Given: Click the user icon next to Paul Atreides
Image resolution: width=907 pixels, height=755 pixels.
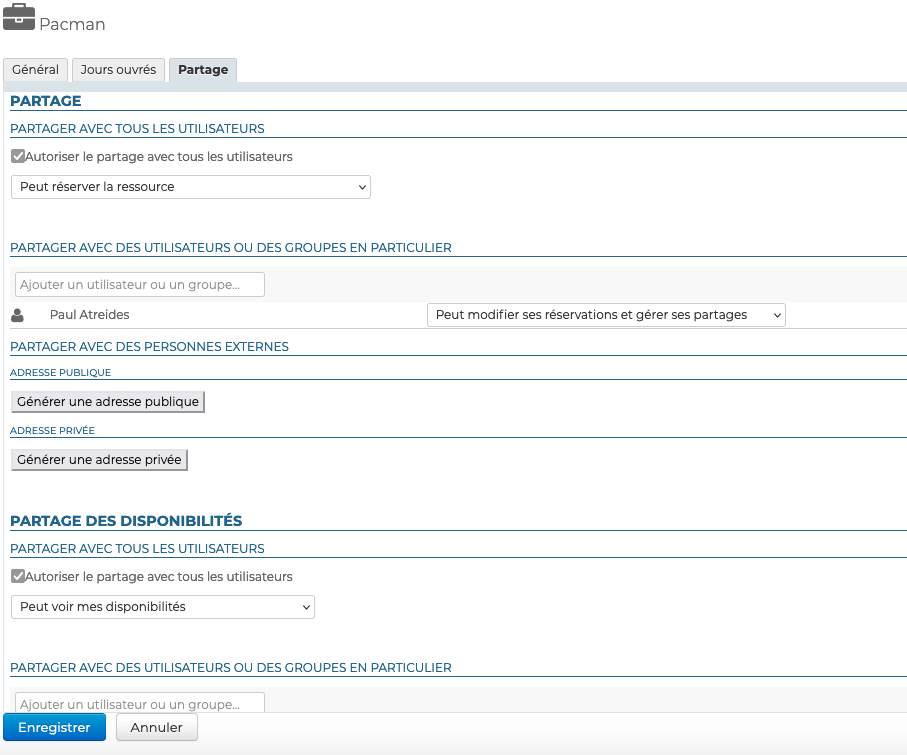Looking at the screenshot, I should tap(18, 315).
